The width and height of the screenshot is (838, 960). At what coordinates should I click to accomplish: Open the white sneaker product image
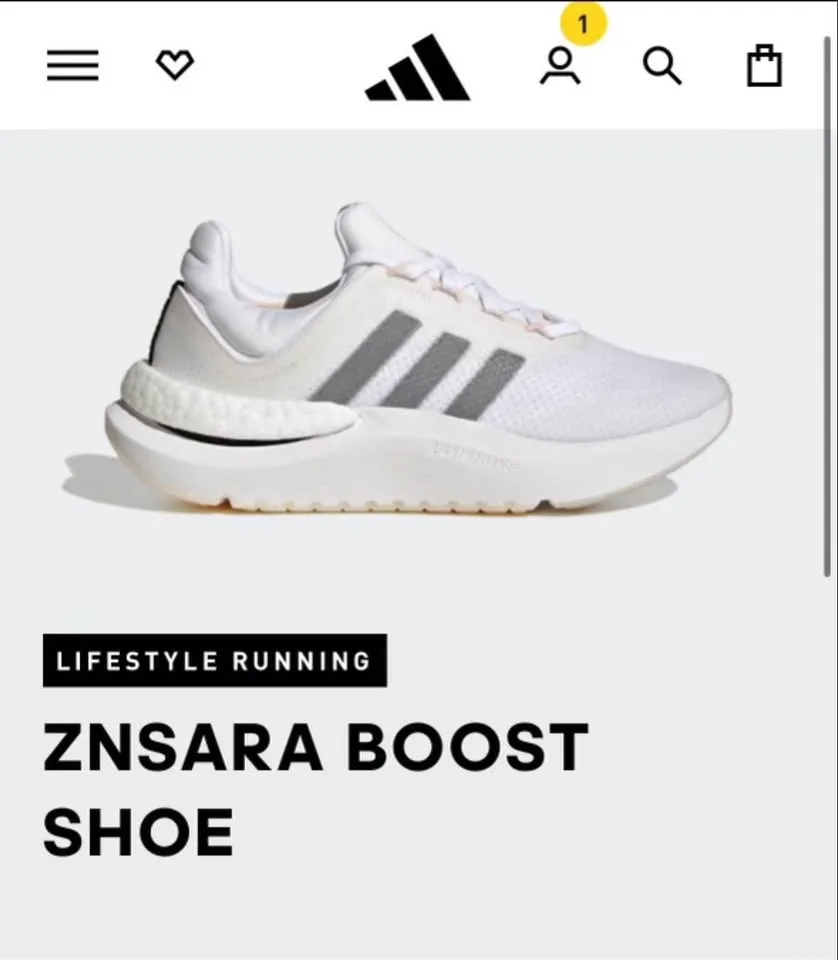pyautogui.click(x=398, y=361)
